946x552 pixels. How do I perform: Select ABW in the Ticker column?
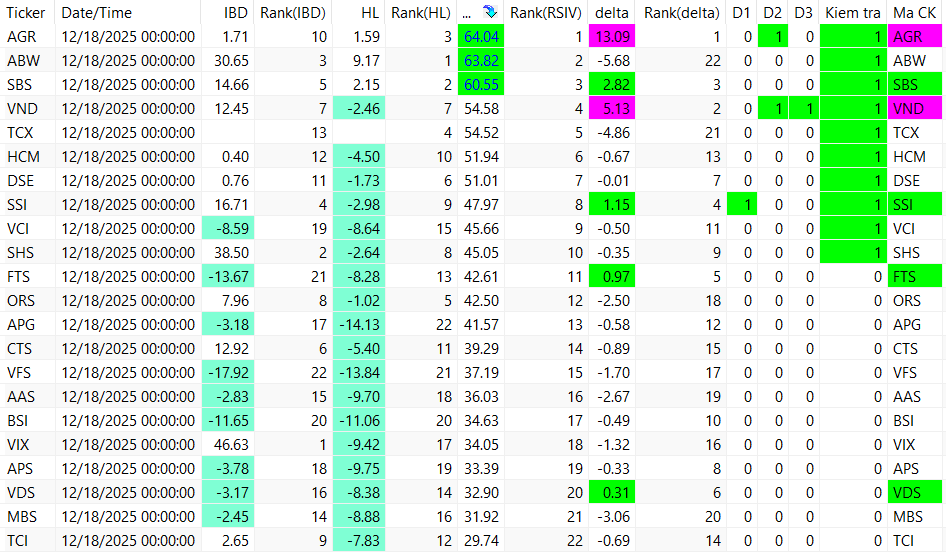click(24, 61)
